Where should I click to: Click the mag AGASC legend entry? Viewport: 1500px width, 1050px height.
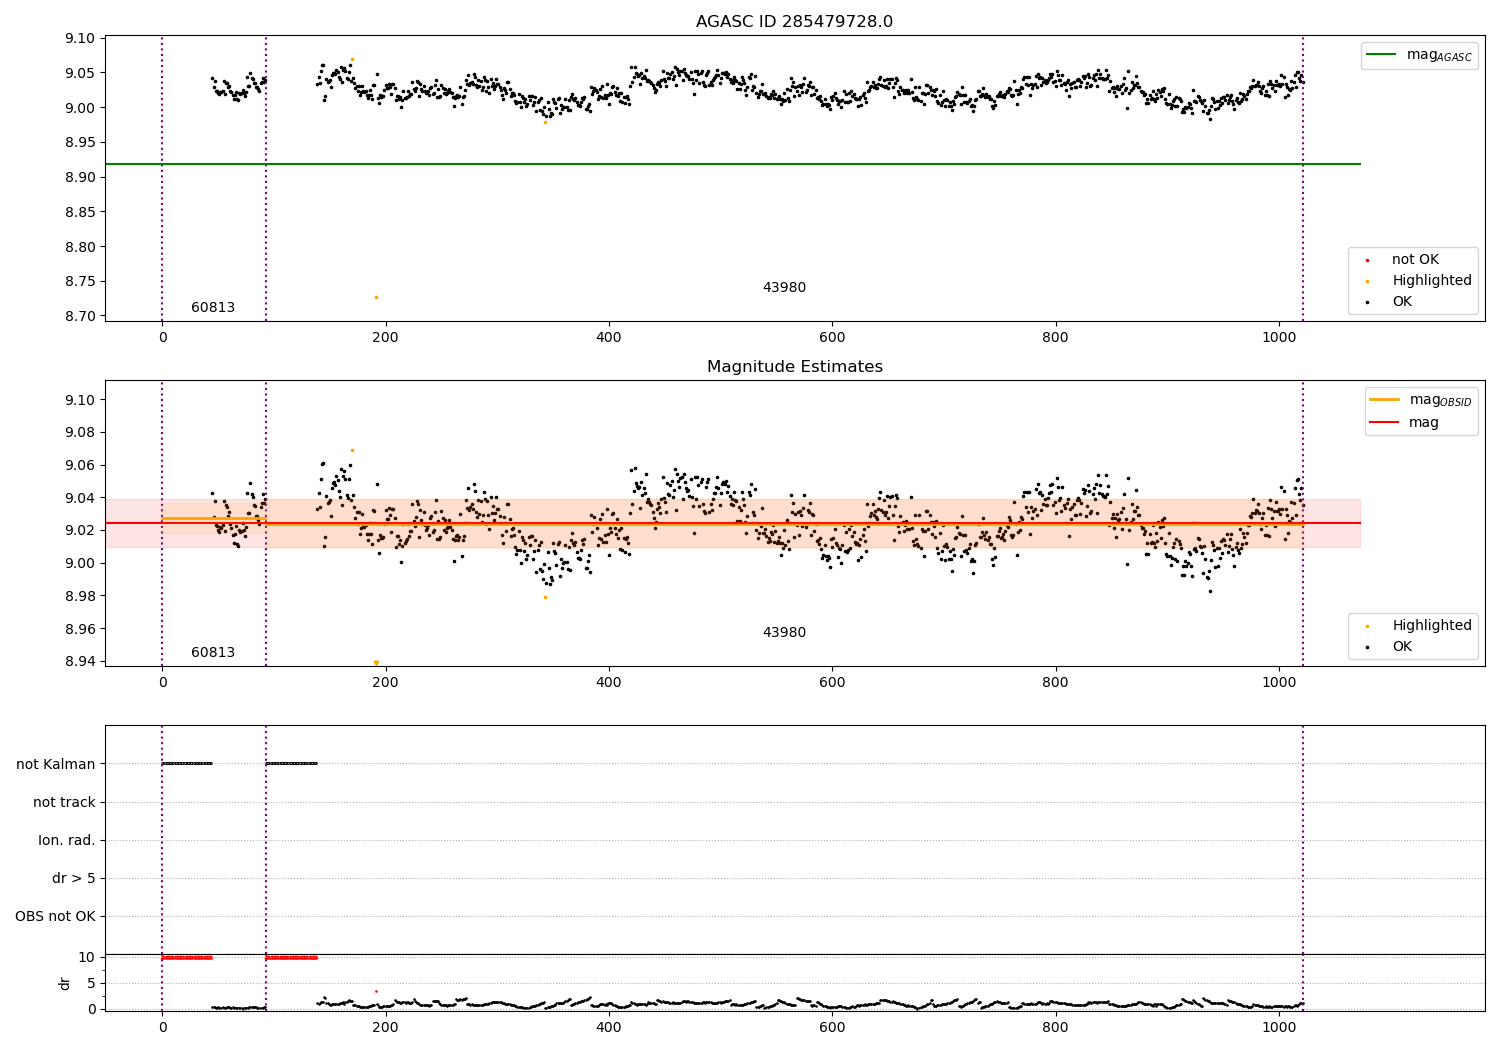(x=1419, y=55)
